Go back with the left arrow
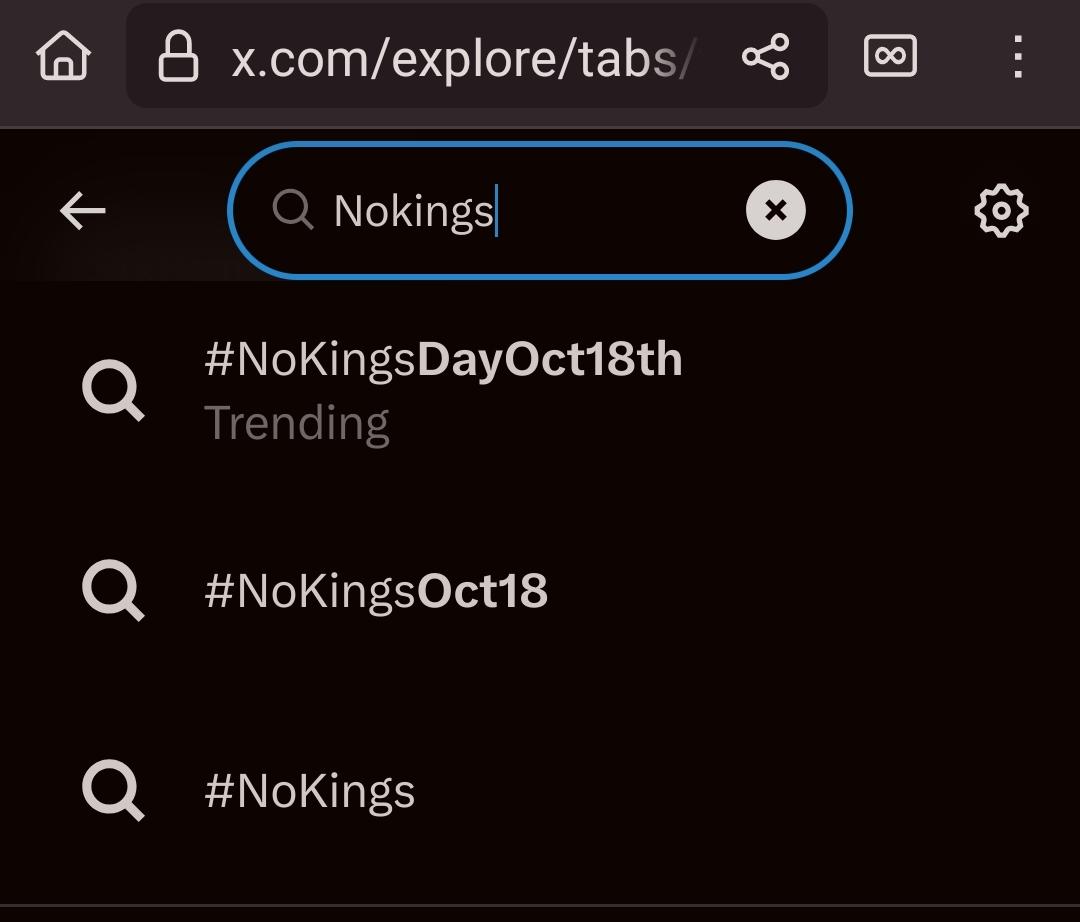Viewport: 1080px width, 922px height. 83,211
